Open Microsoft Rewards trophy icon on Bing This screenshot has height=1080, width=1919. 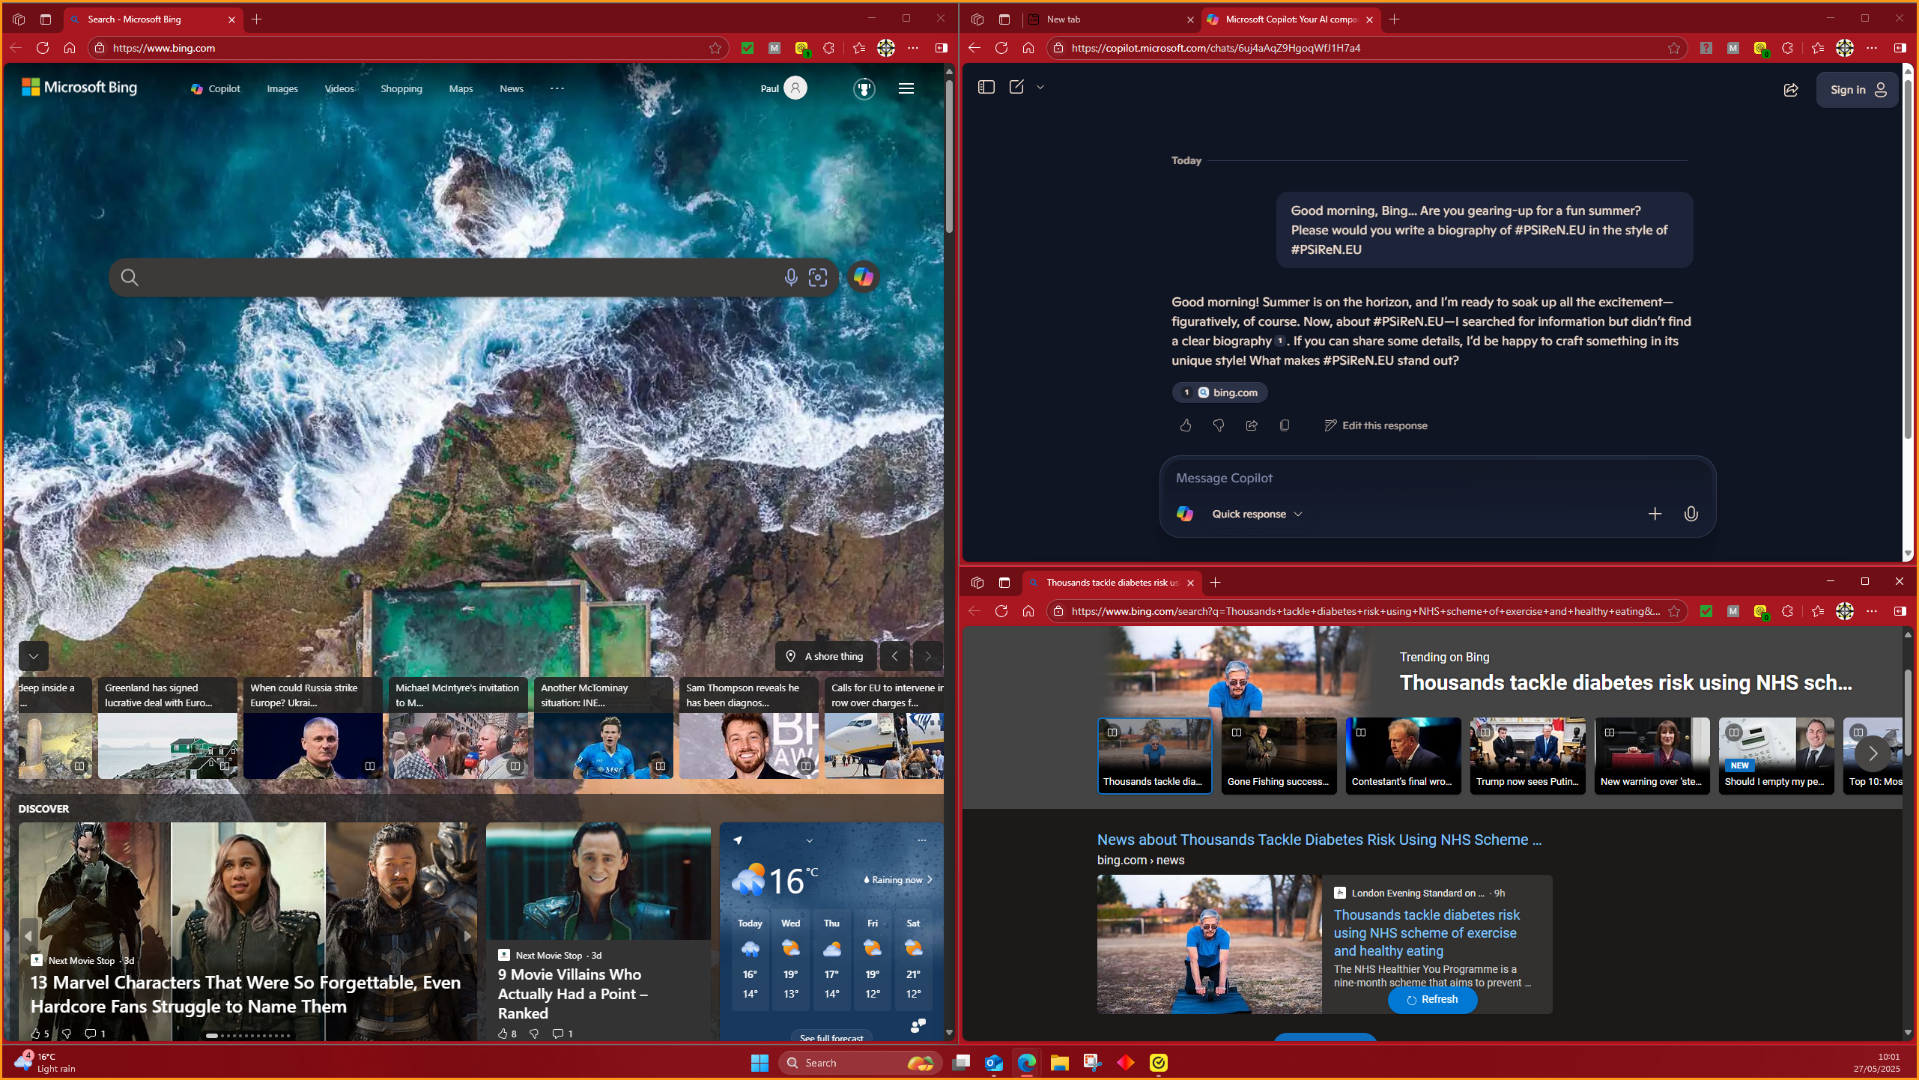[x=864, y=89]
